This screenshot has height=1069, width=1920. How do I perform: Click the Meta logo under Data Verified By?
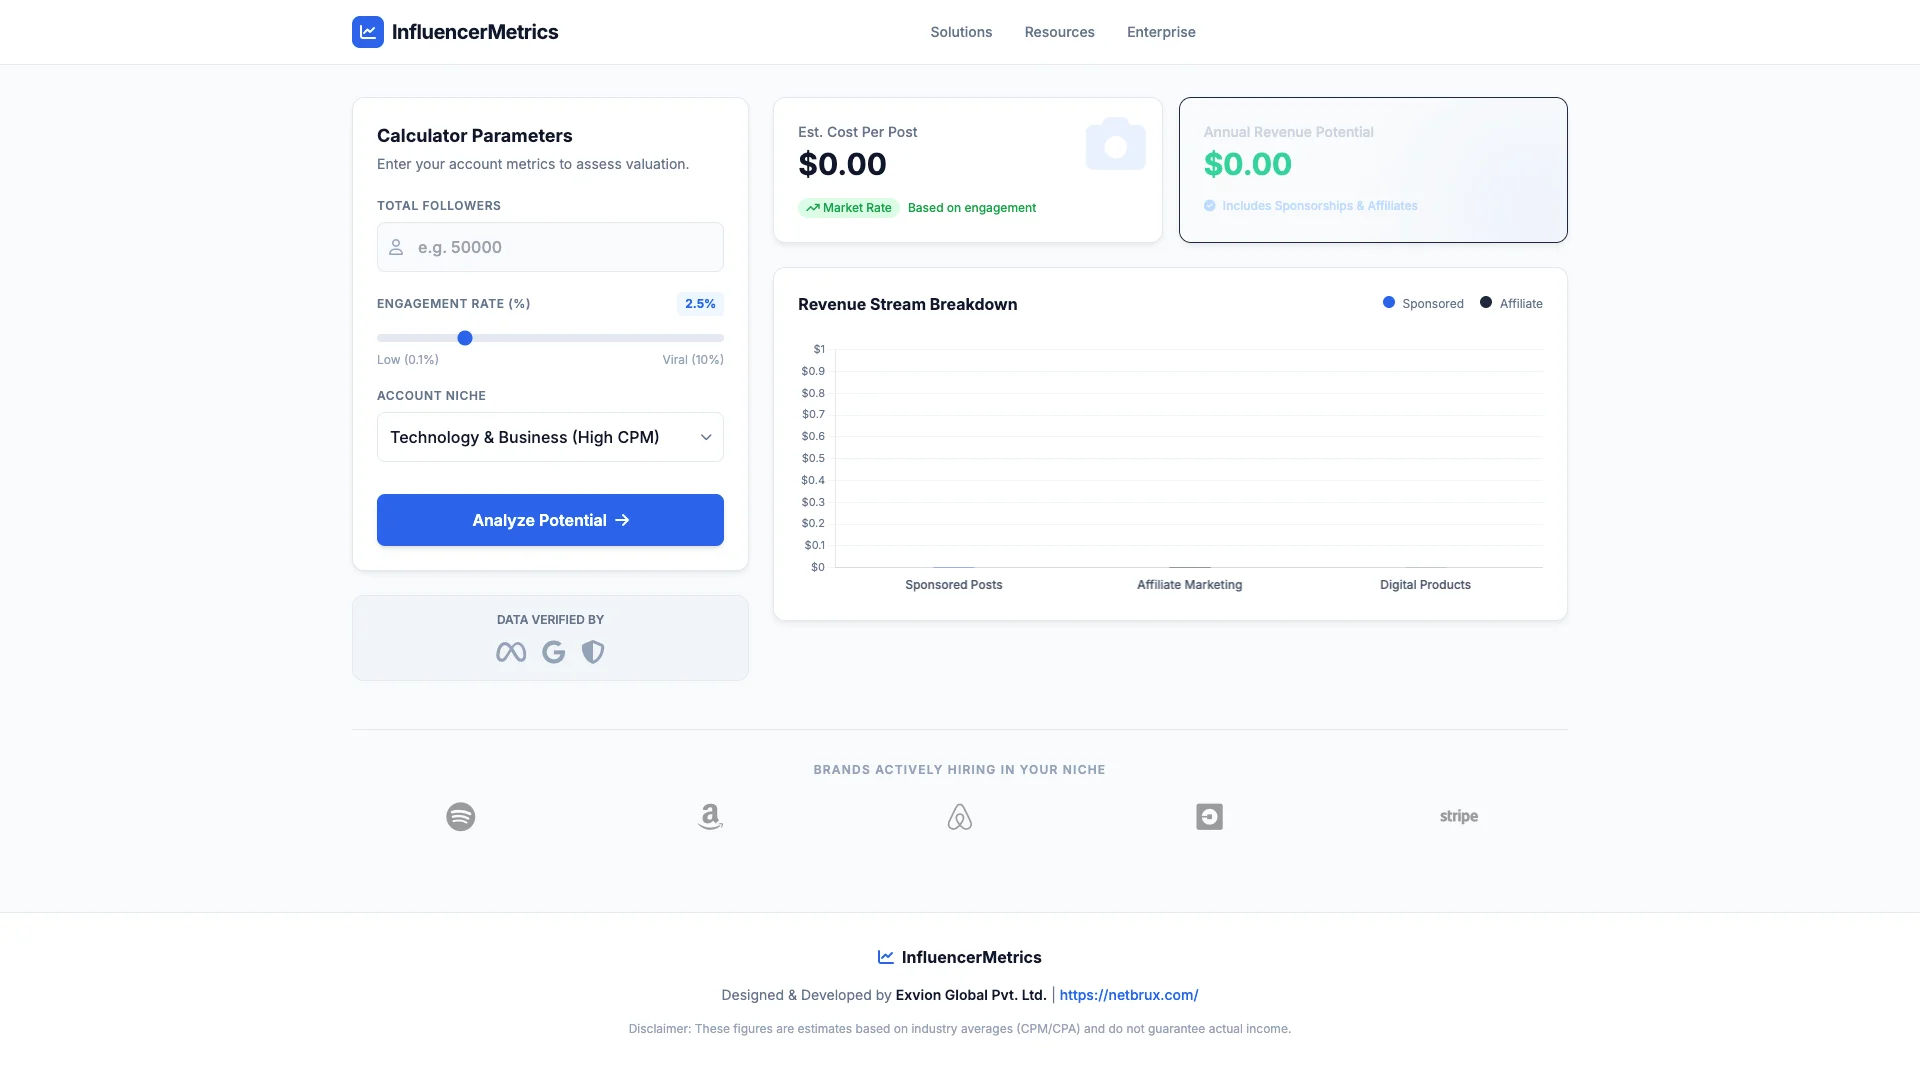511,652
